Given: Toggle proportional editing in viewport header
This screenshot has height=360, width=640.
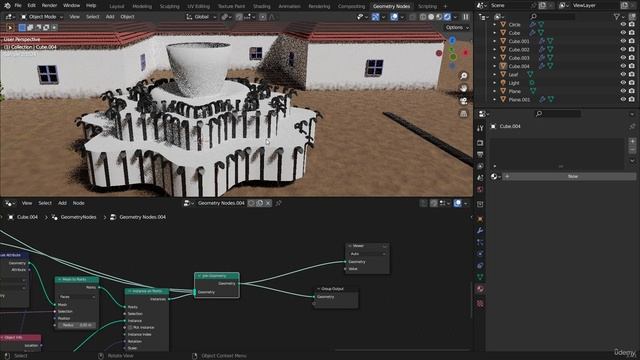Looking at the screenshot, I should [x=262, y=17].
